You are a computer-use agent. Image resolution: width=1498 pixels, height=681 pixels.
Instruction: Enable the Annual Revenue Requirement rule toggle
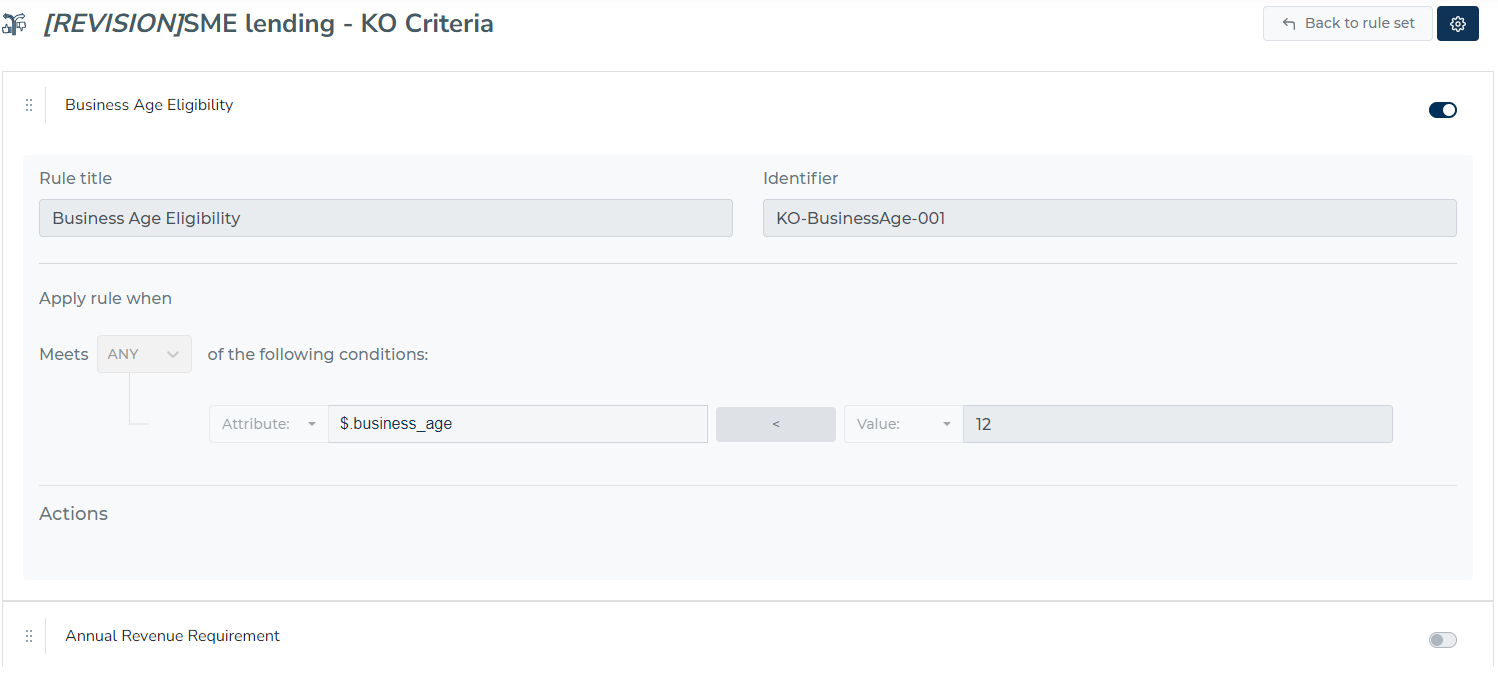click(1443, 640)
